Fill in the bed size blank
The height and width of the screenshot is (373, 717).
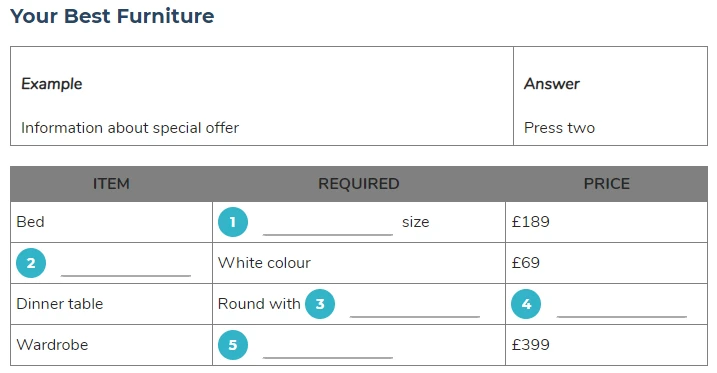tap(328, 226)
